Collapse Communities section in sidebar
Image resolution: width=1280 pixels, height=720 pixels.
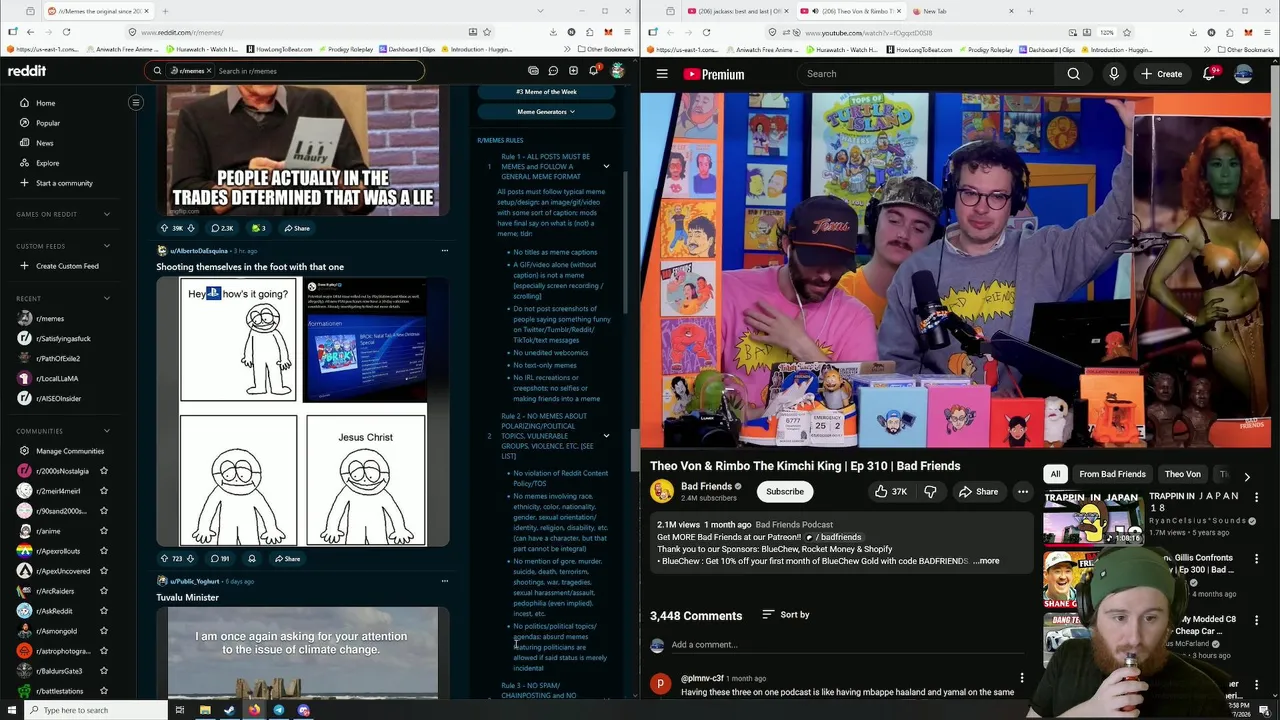(107, 431)
